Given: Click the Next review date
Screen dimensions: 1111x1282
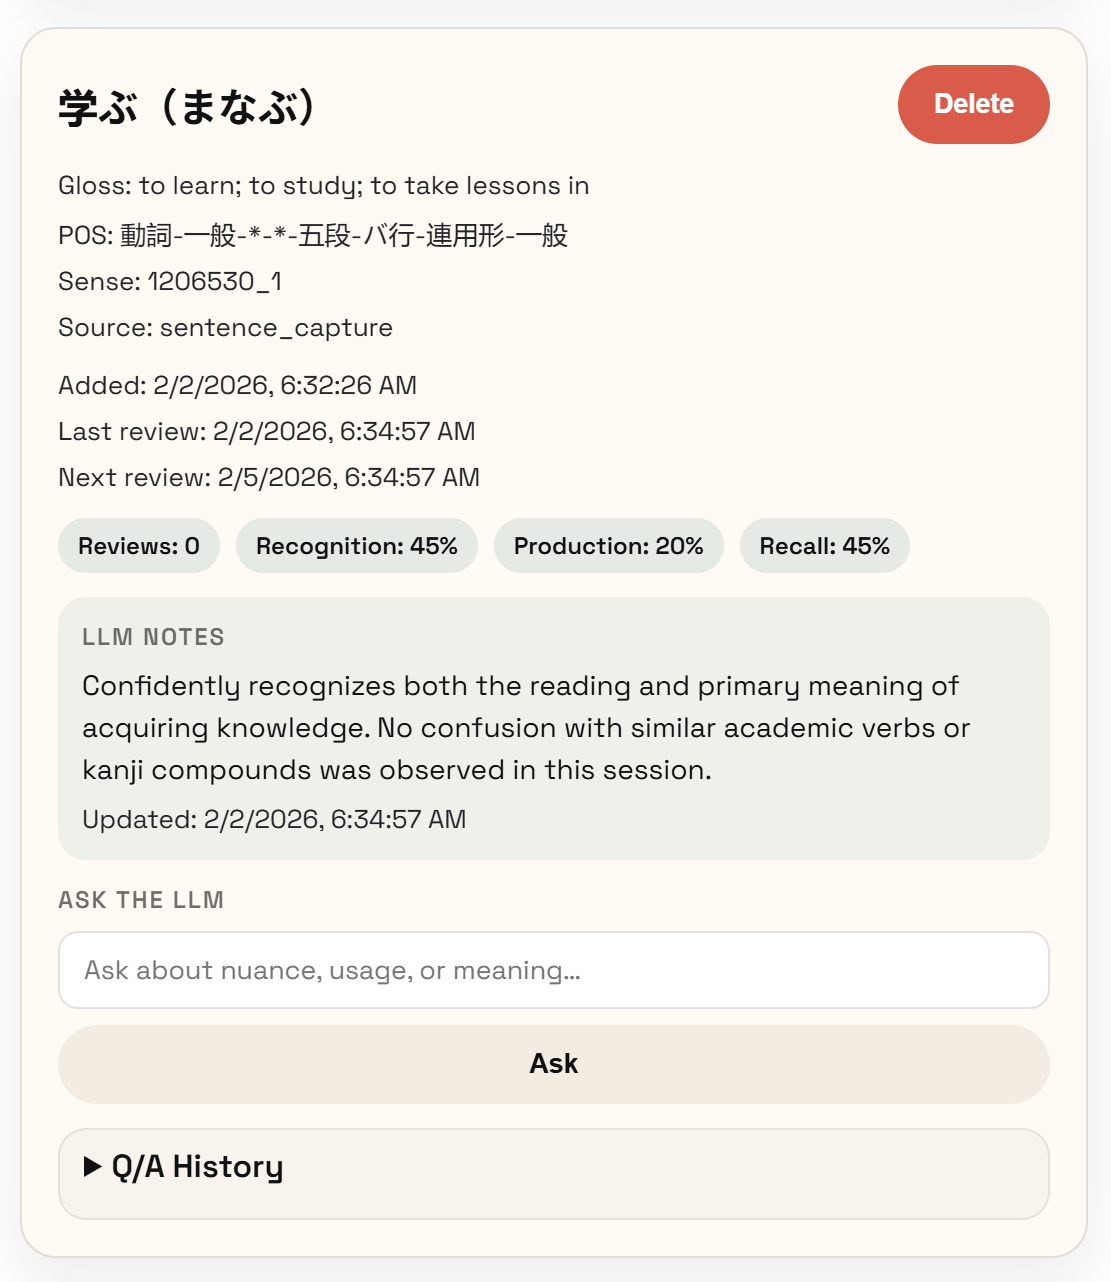Looking at the screenshot, I should tap(268, 477).
